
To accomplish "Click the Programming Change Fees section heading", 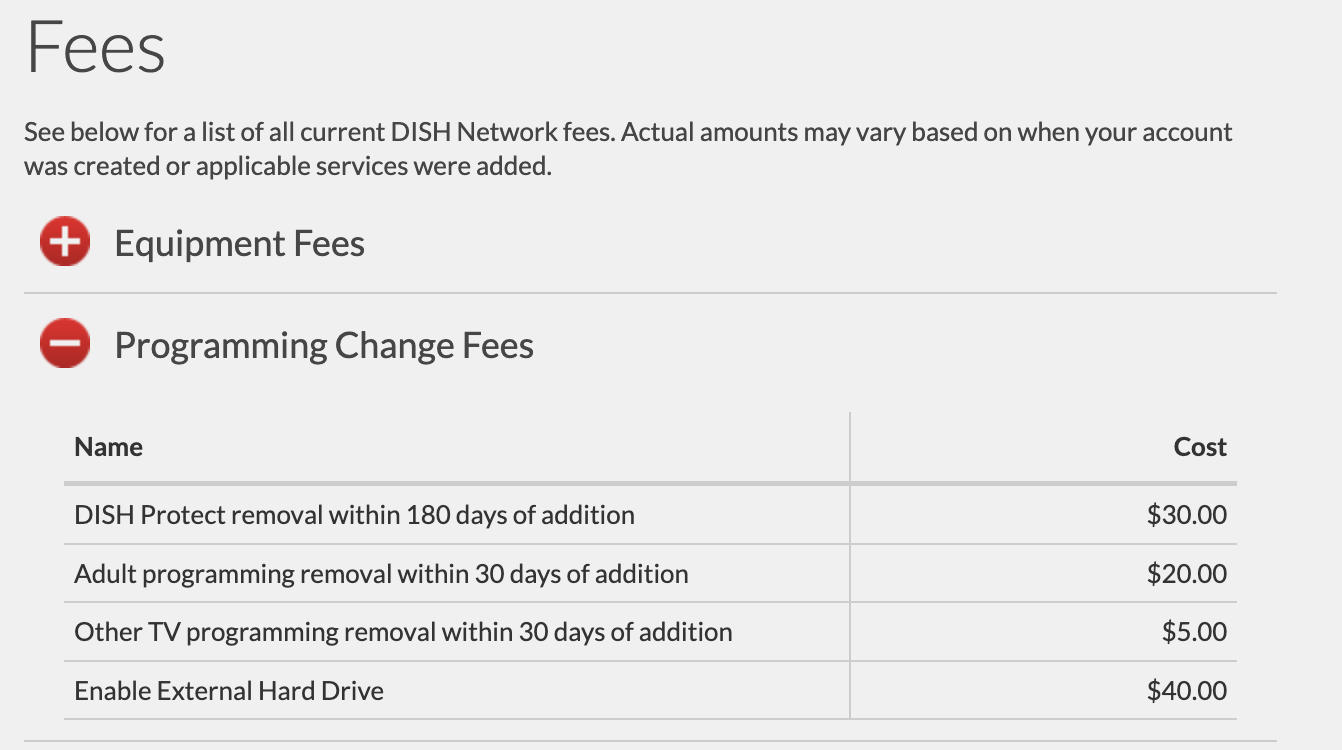I will click(x=324, y=345).
